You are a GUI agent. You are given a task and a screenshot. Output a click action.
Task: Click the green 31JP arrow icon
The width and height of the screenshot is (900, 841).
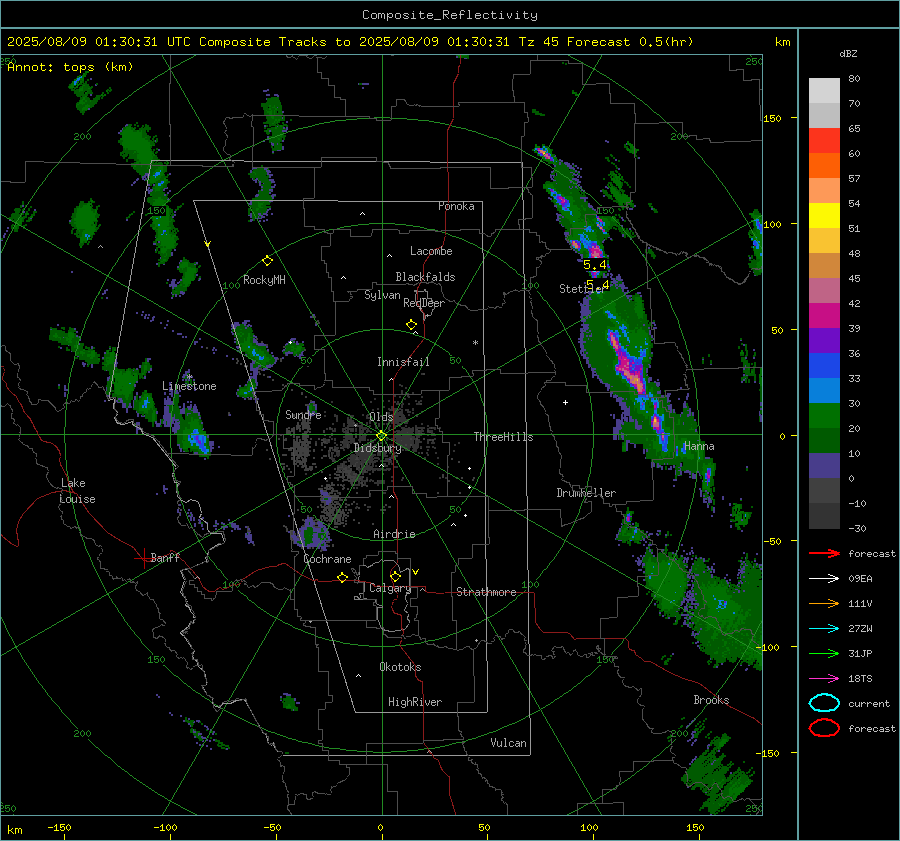click(824, 653)
